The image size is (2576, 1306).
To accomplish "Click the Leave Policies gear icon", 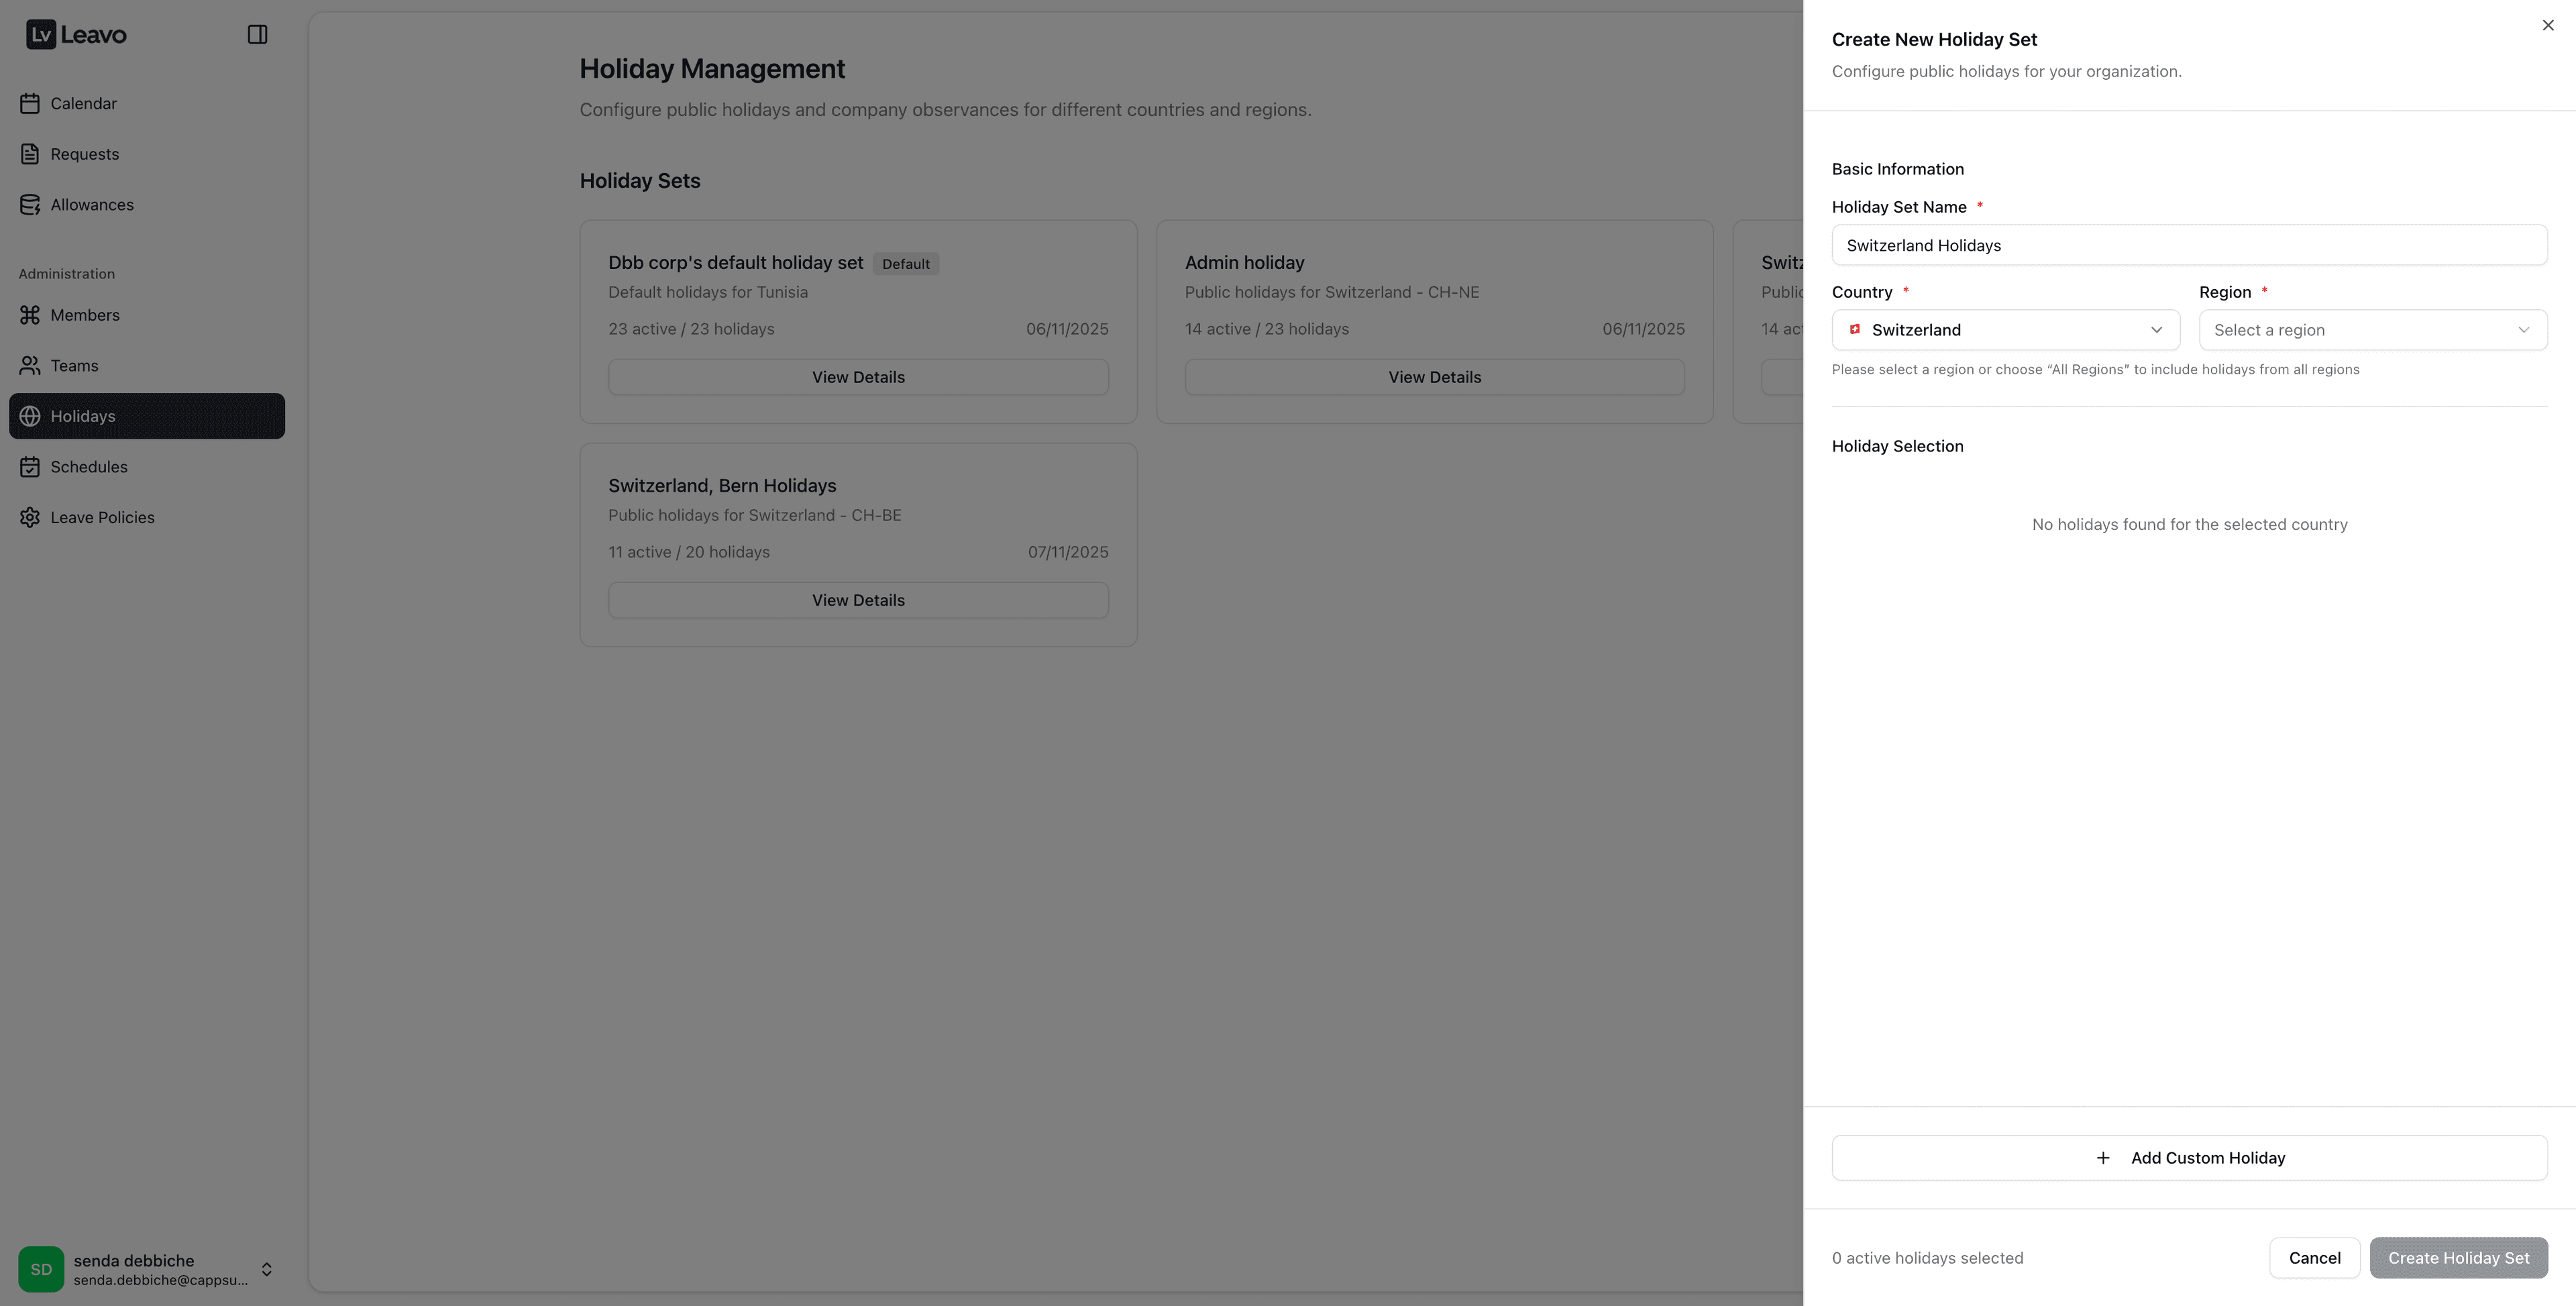I will tap(30, 517).
